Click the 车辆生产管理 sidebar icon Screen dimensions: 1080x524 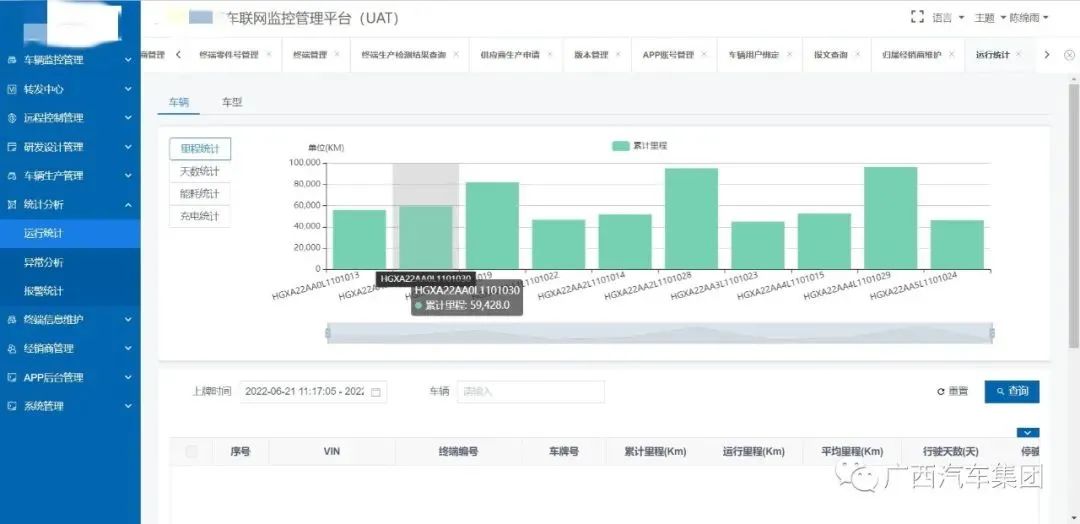pos(12,176)
